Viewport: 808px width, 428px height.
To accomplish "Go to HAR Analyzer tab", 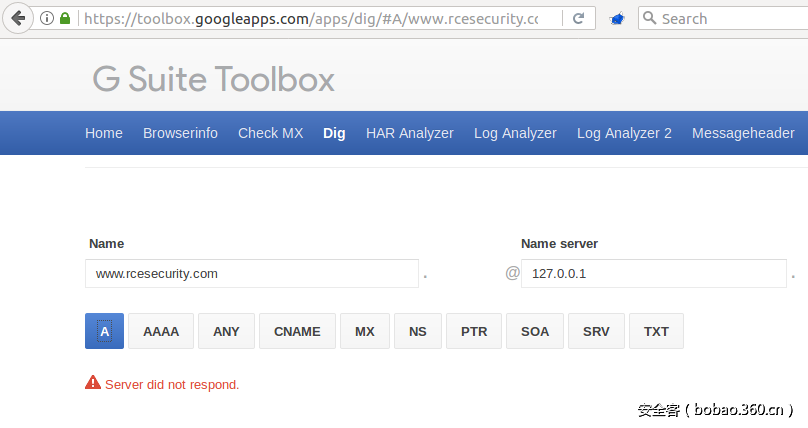I will click(410, 133).
